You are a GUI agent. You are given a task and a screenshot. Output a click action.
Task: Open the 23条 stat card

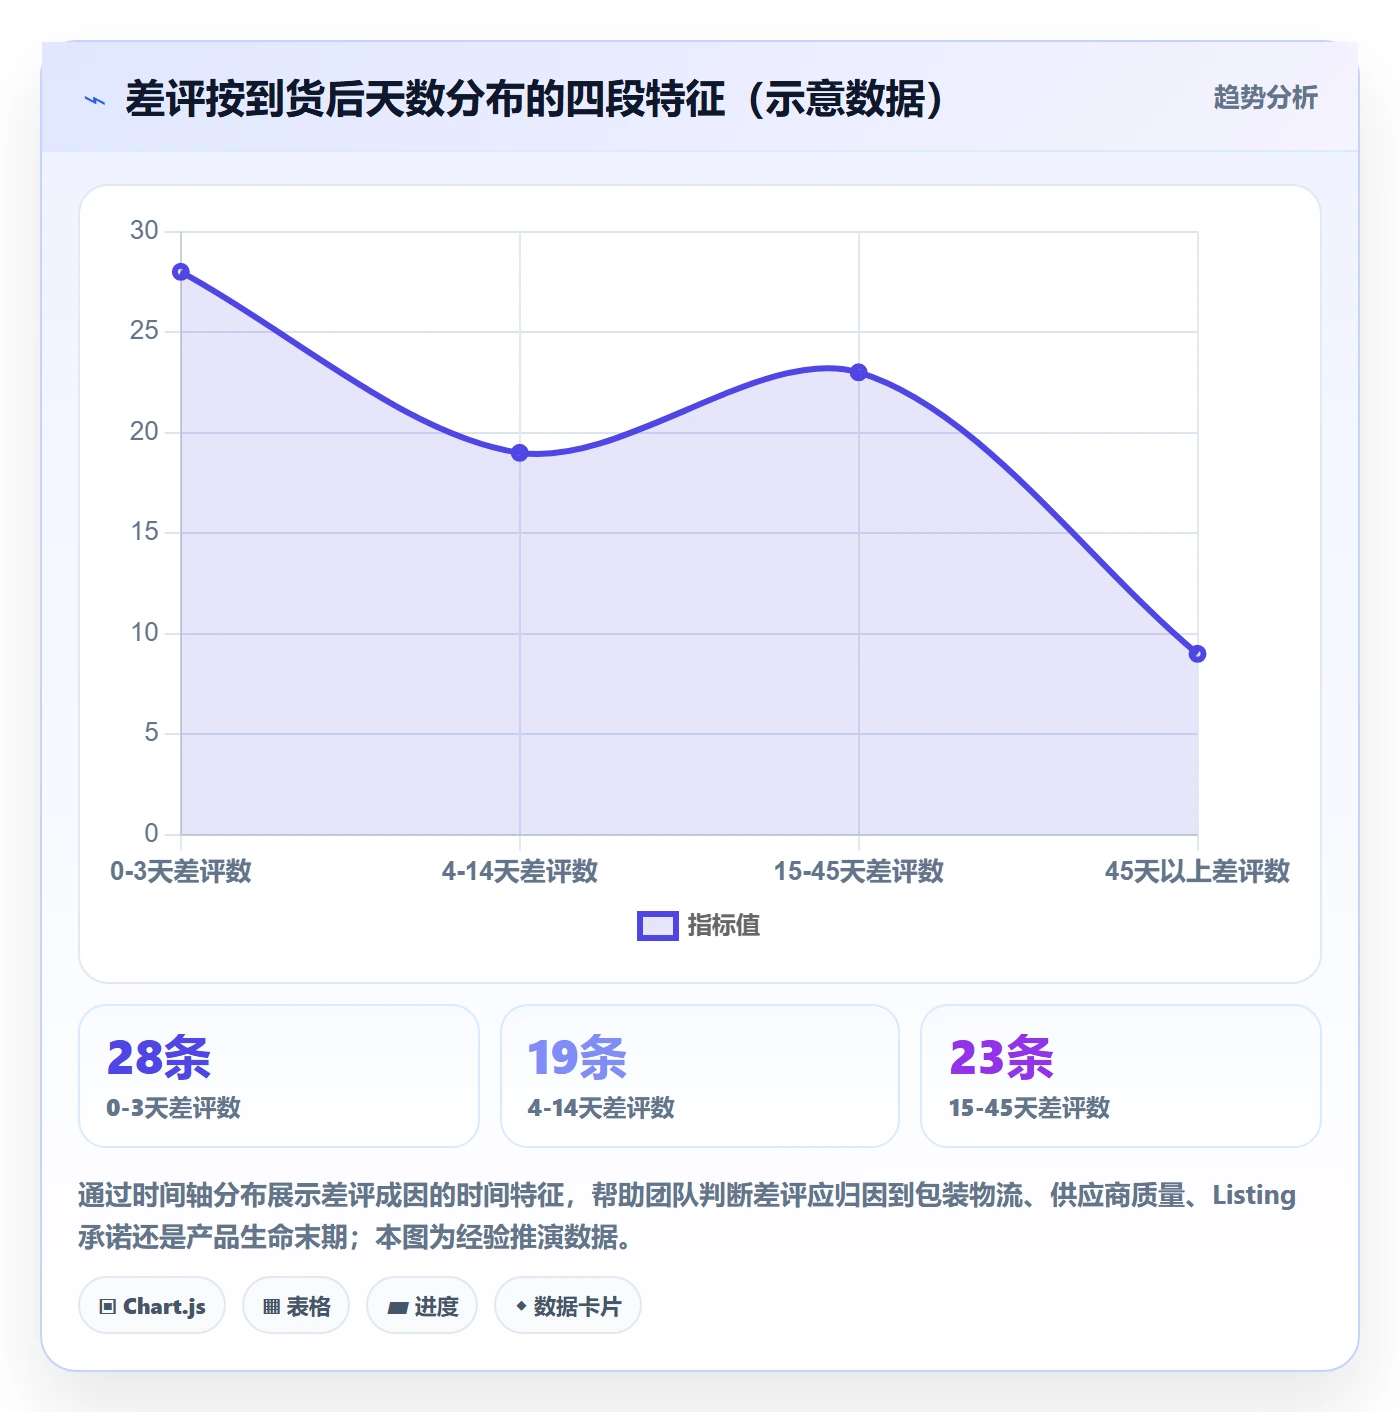[x=1121, y=1076]
